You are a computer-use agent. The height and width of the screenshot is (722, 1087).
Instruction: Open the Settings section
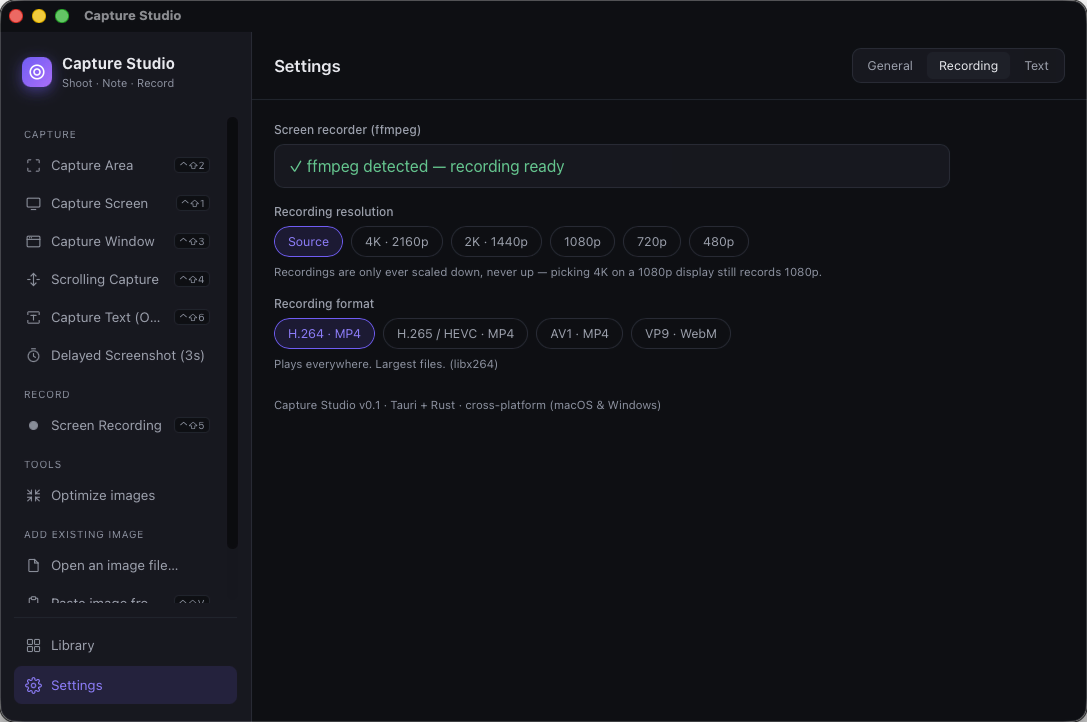125,686
